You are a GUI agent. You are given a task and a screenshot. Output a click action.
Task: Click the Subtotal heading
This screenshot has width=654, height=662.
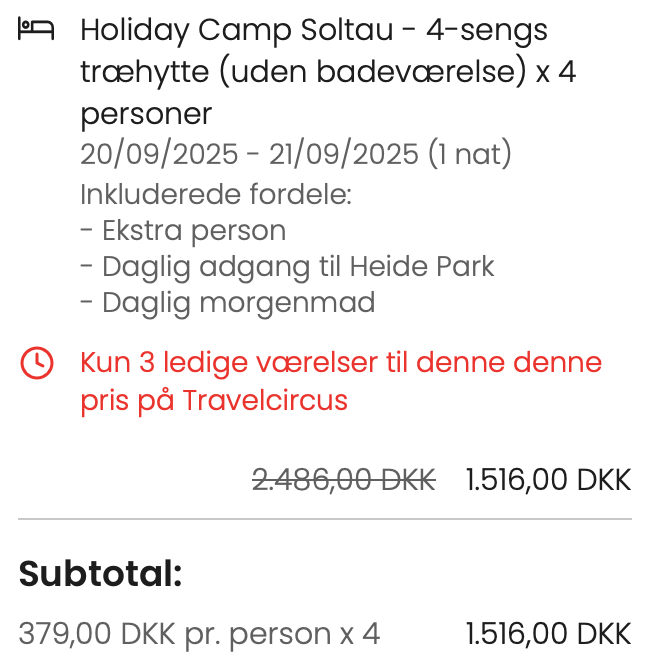(x=100, y=573)
